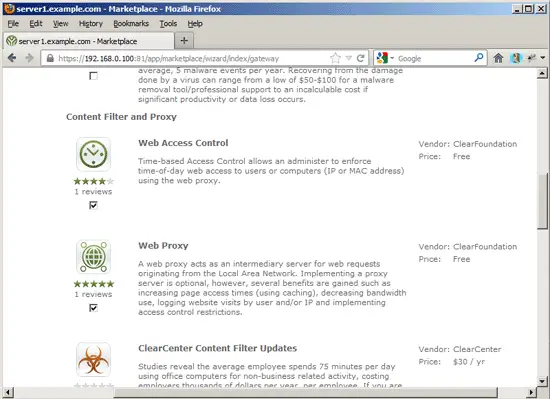
Task: Check the malware app checkbox at top
Action: tap(93, 76)
